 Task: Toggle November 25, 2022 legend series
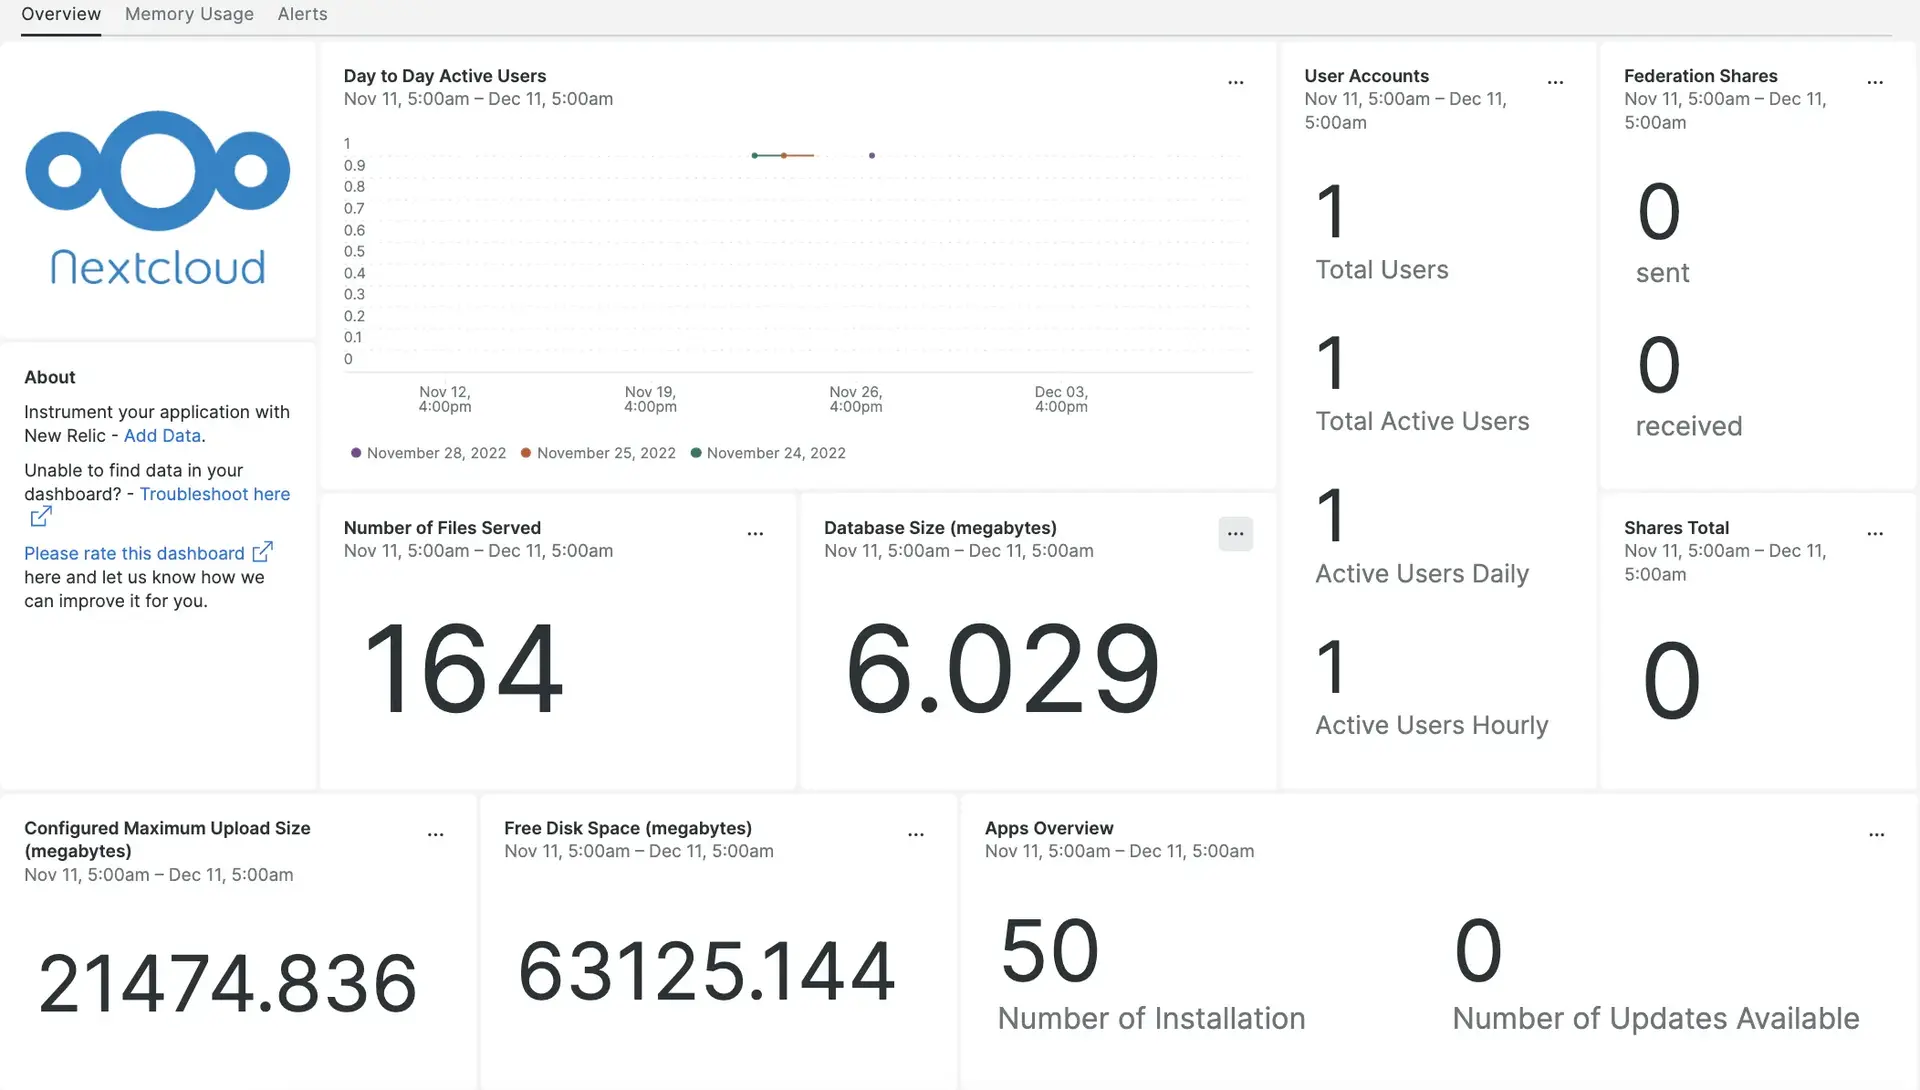599,453
